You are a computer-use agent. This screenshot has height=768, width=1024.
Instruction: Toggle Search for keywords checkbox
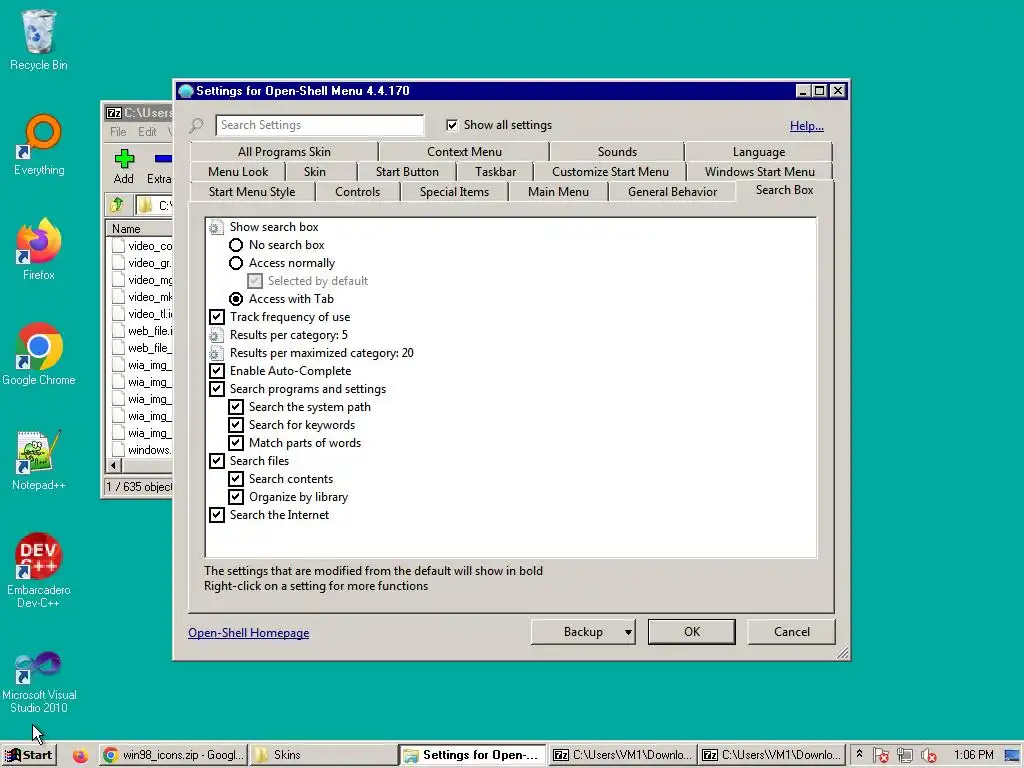coord(236,425)
